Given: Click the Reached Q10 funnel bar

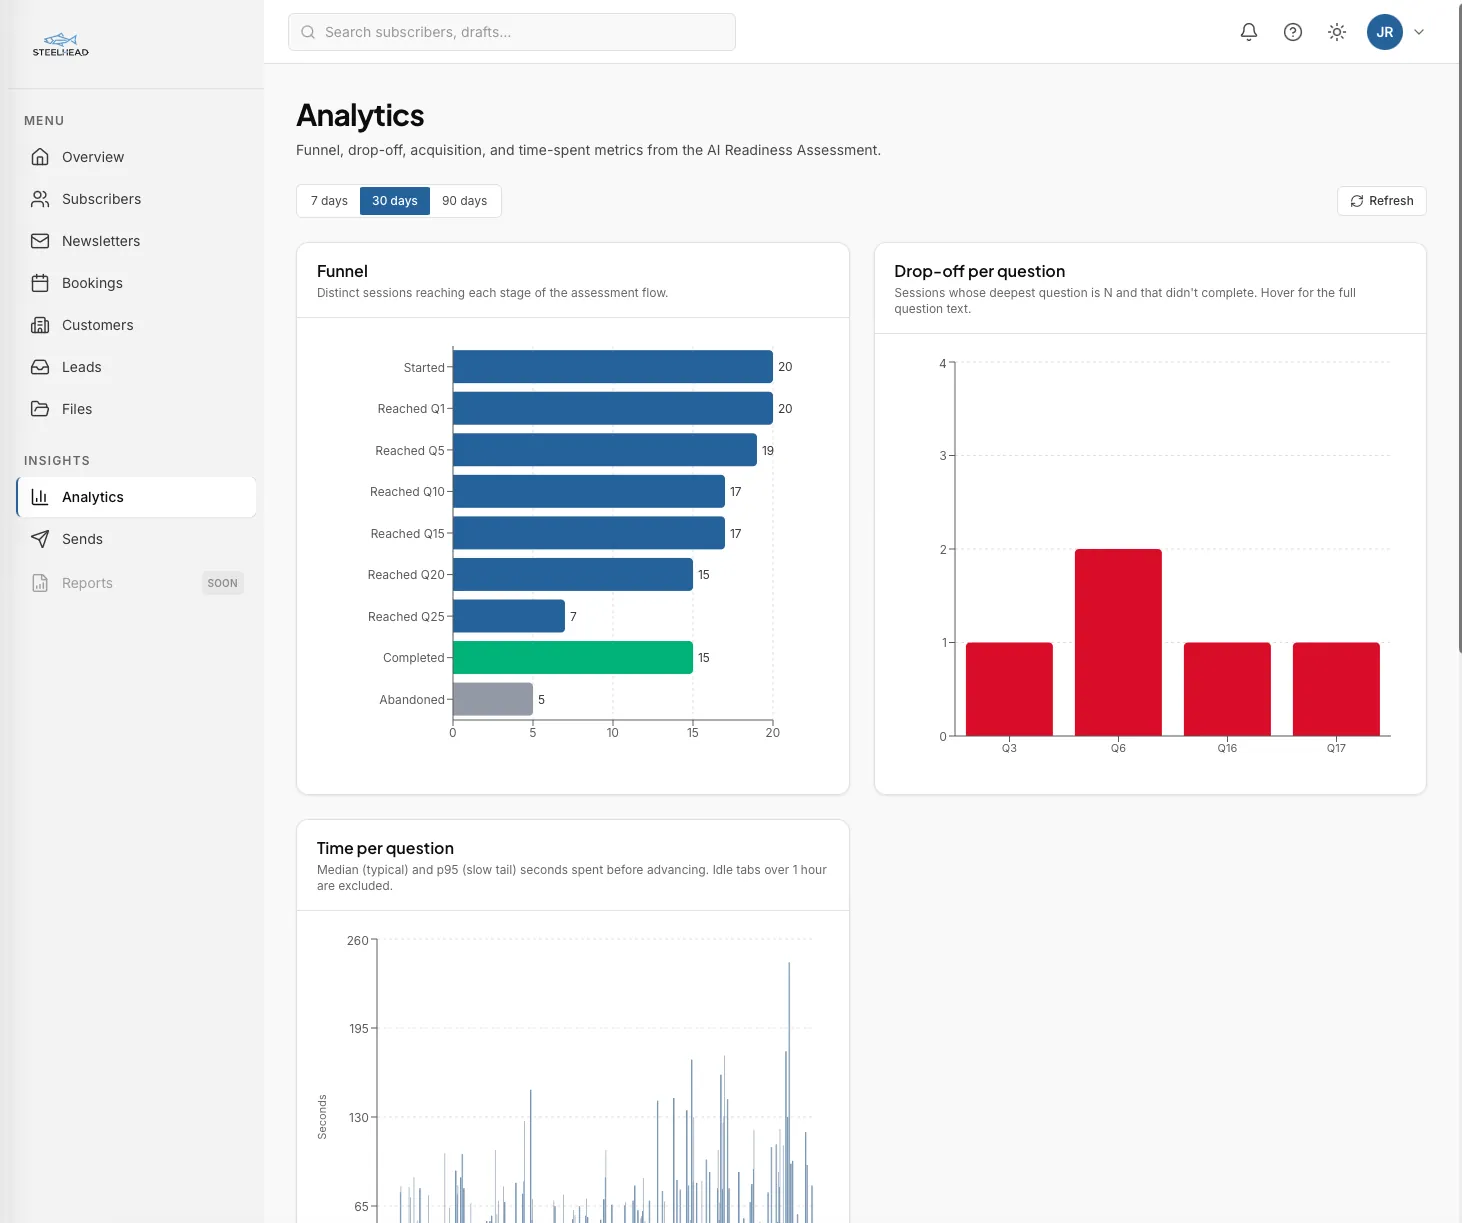Looking at the screenshot, I should tap(589, 491).
